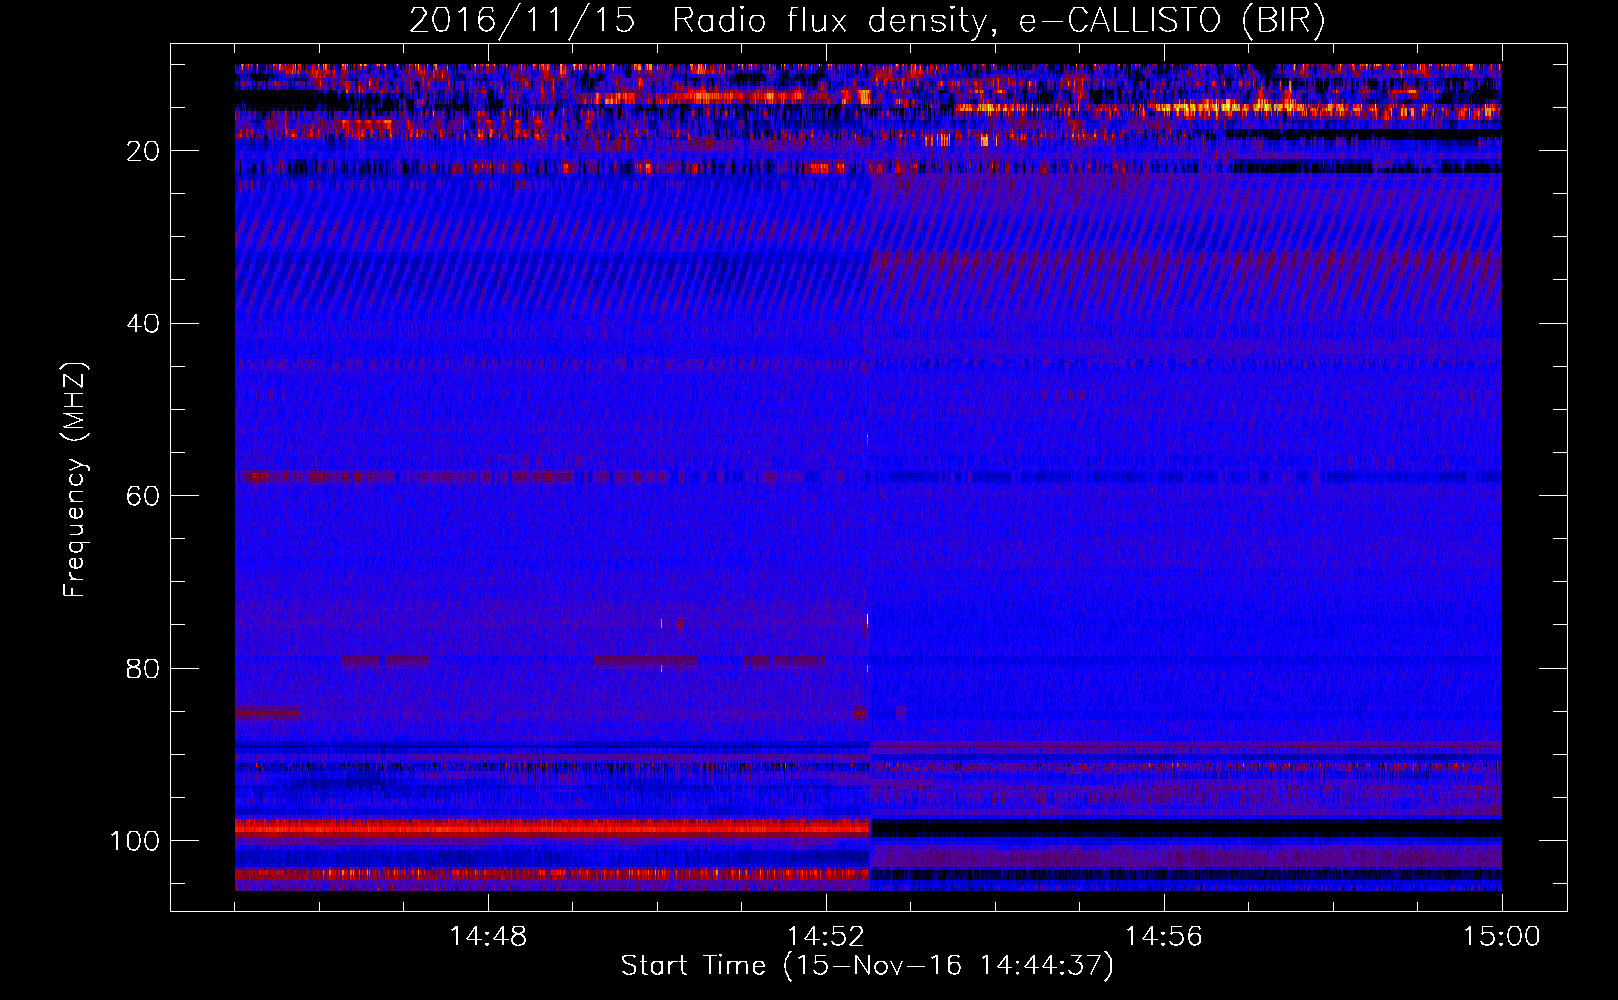This screenshot has height=1000, width=1618.
Task: Click the plot title "Radio flux density, e-CALLISTO (BIR)"
Action: click(998, 21)
